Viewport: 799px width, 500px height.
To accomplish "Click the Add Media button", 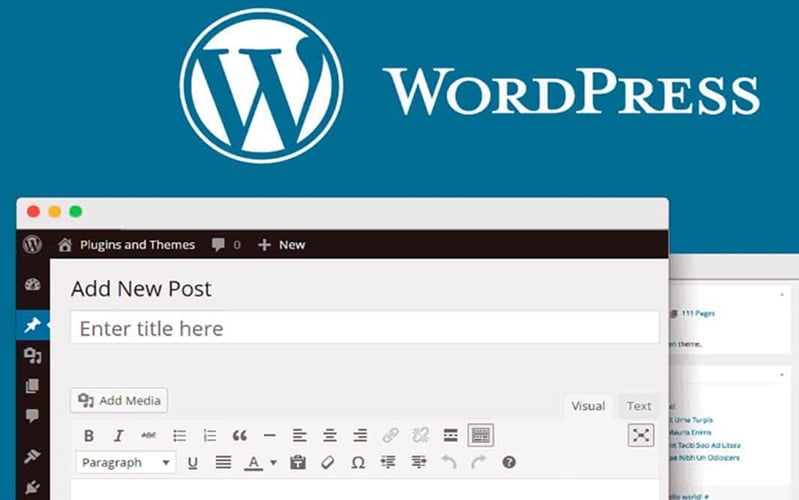I will [119, 401].
